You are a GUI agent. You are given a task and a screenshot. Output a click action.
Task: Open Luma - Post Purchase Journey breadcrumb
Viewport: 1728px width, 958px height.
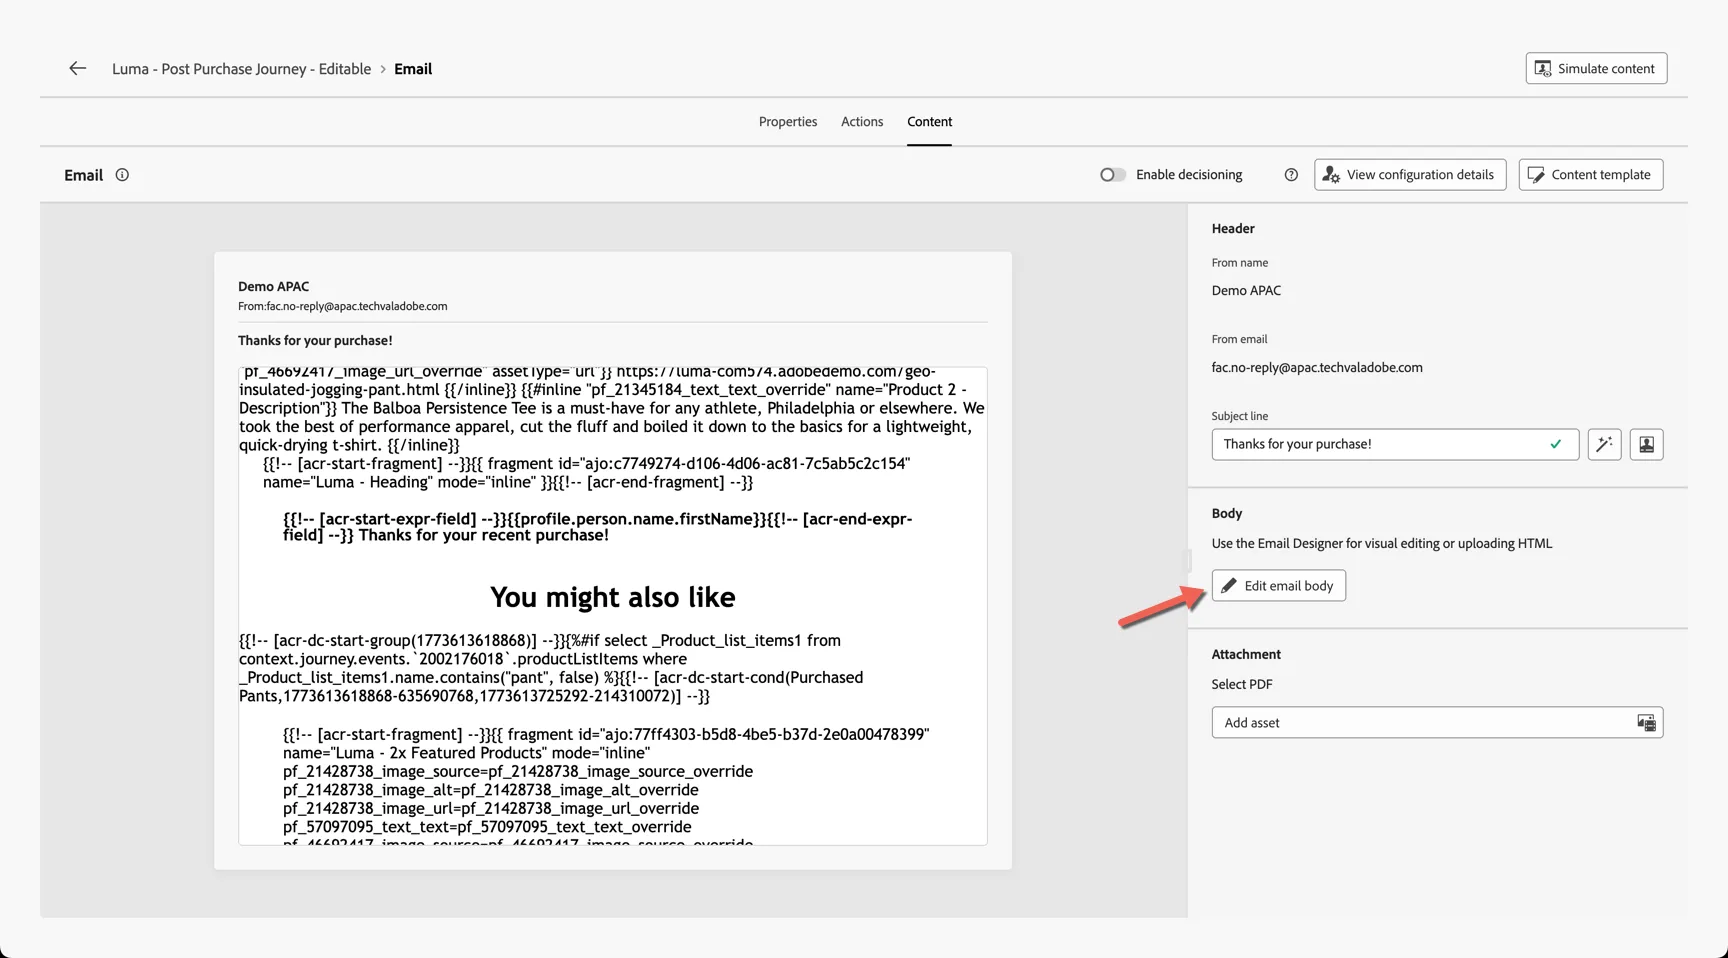pos(241,69)
